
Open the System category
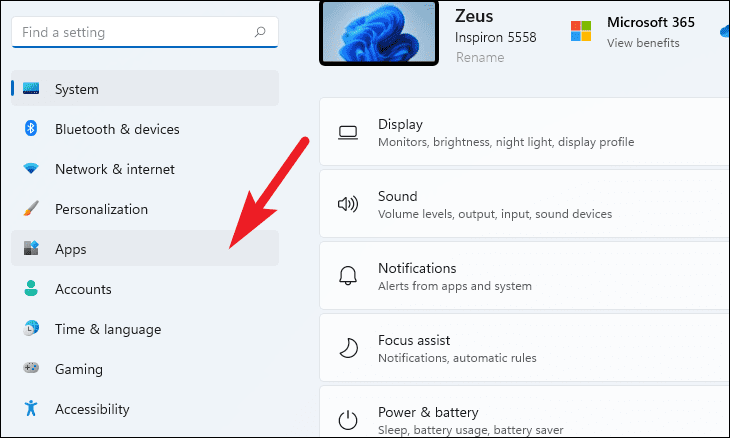click(145, 88)
